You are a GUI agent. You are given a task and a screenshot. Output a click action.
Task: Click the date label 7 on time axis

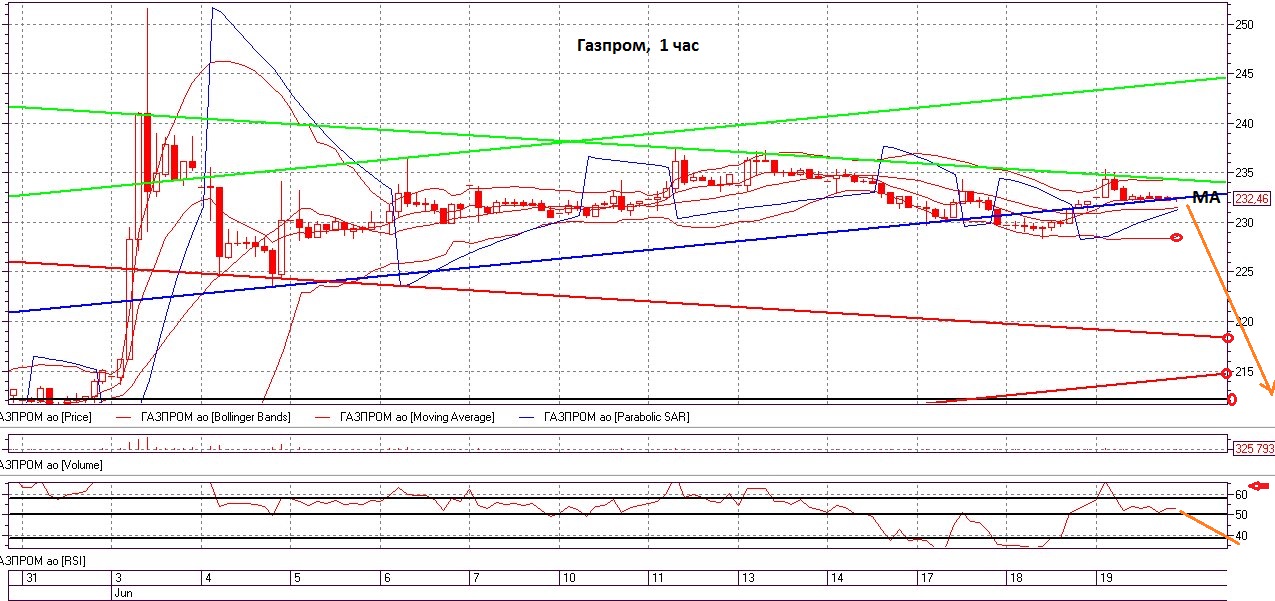(476, 578)
